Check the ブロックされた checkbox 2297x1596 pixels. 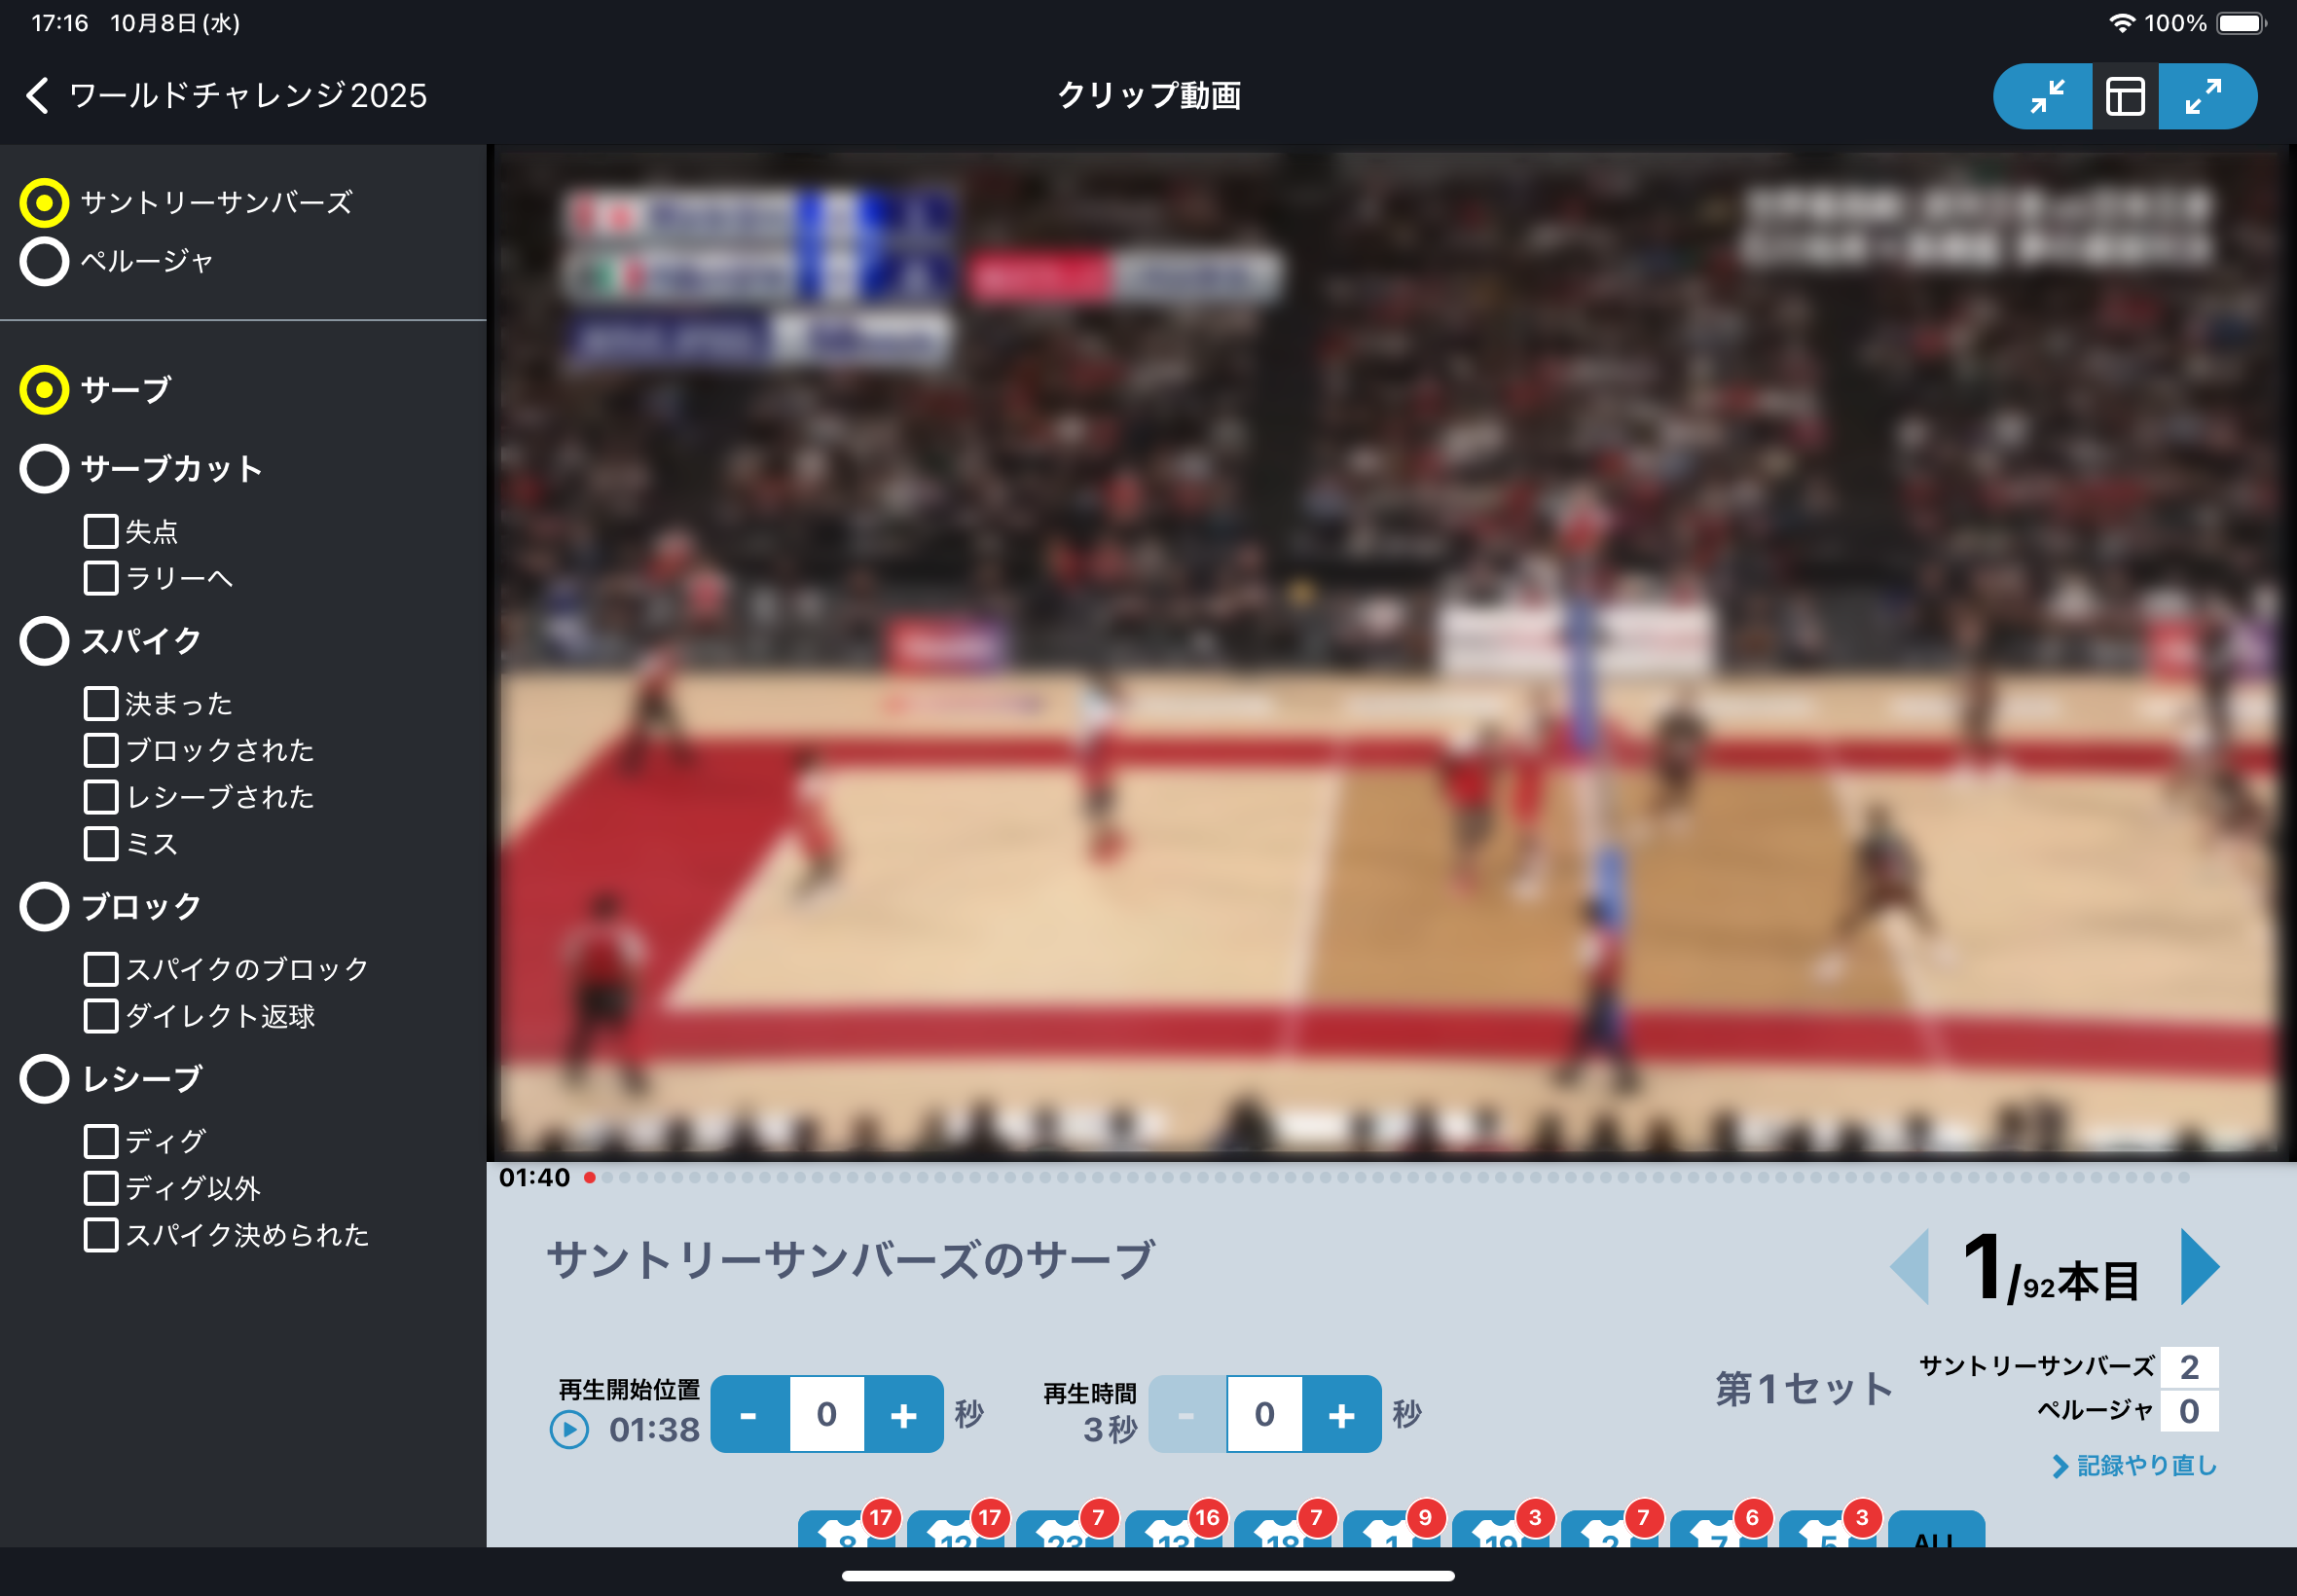tap(100, 750)
